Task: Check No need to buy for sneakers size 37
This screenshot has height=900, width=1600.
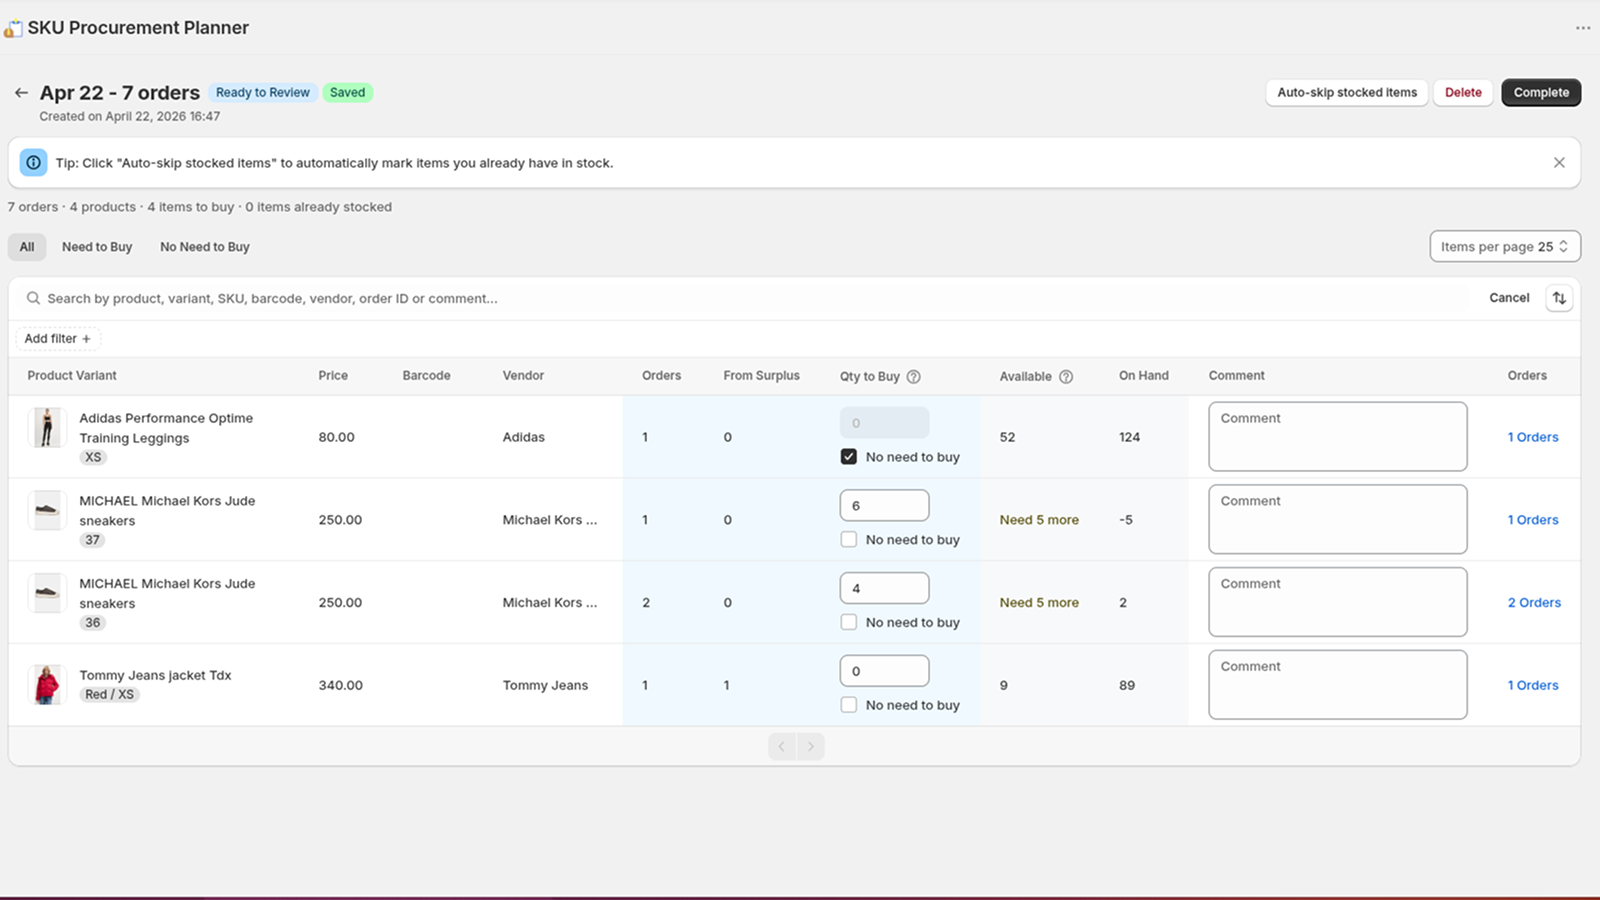Action: click(849, 540)
